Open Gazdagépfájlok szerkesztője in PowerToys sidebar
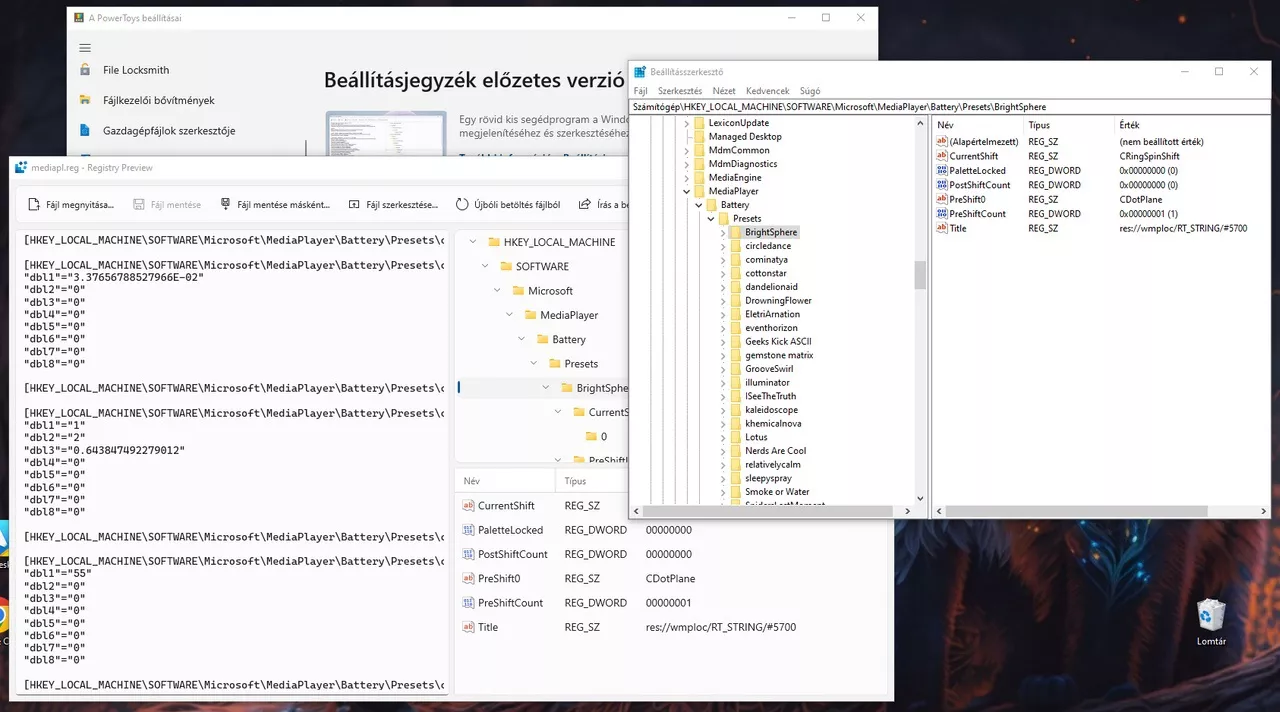The height and width of the screenshot is (712, 1280). click(169, 130)
